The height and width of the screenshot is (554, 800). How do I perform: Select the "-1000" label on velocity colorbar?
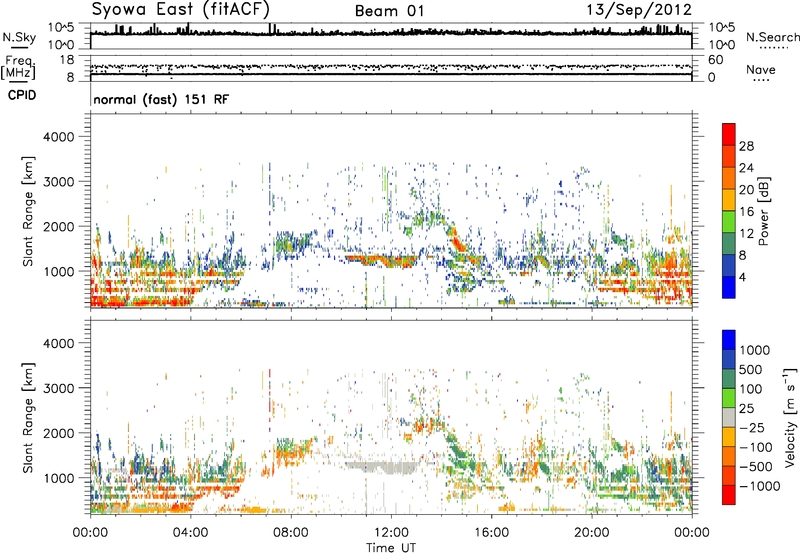tap(760, 486)
